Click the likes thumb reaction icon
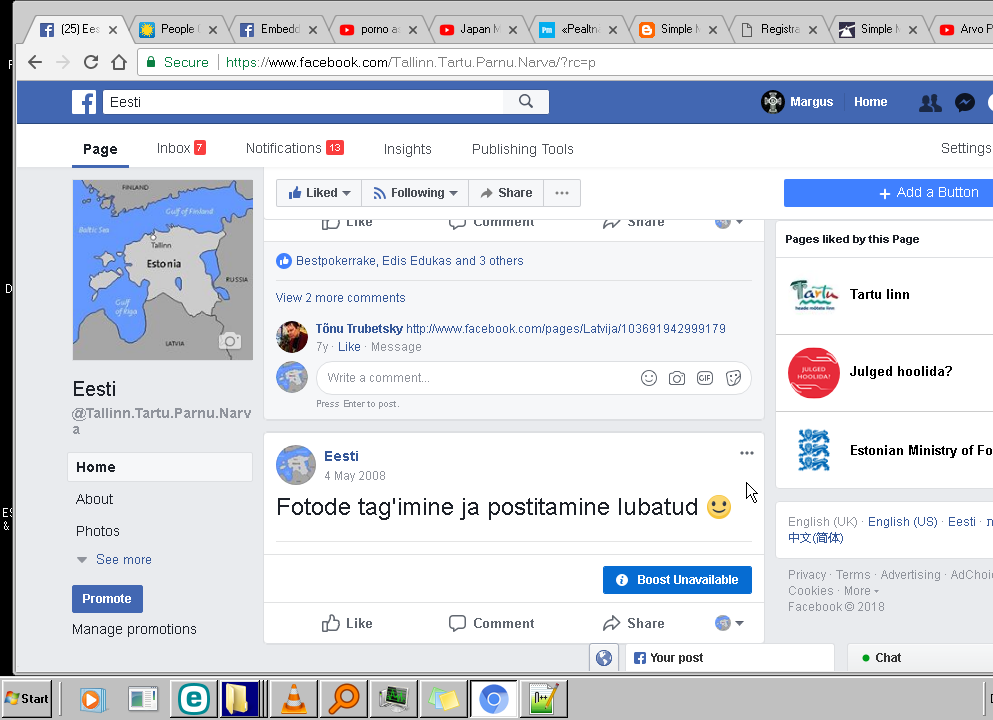Screen dimensions: 993x720 point(284,261)
